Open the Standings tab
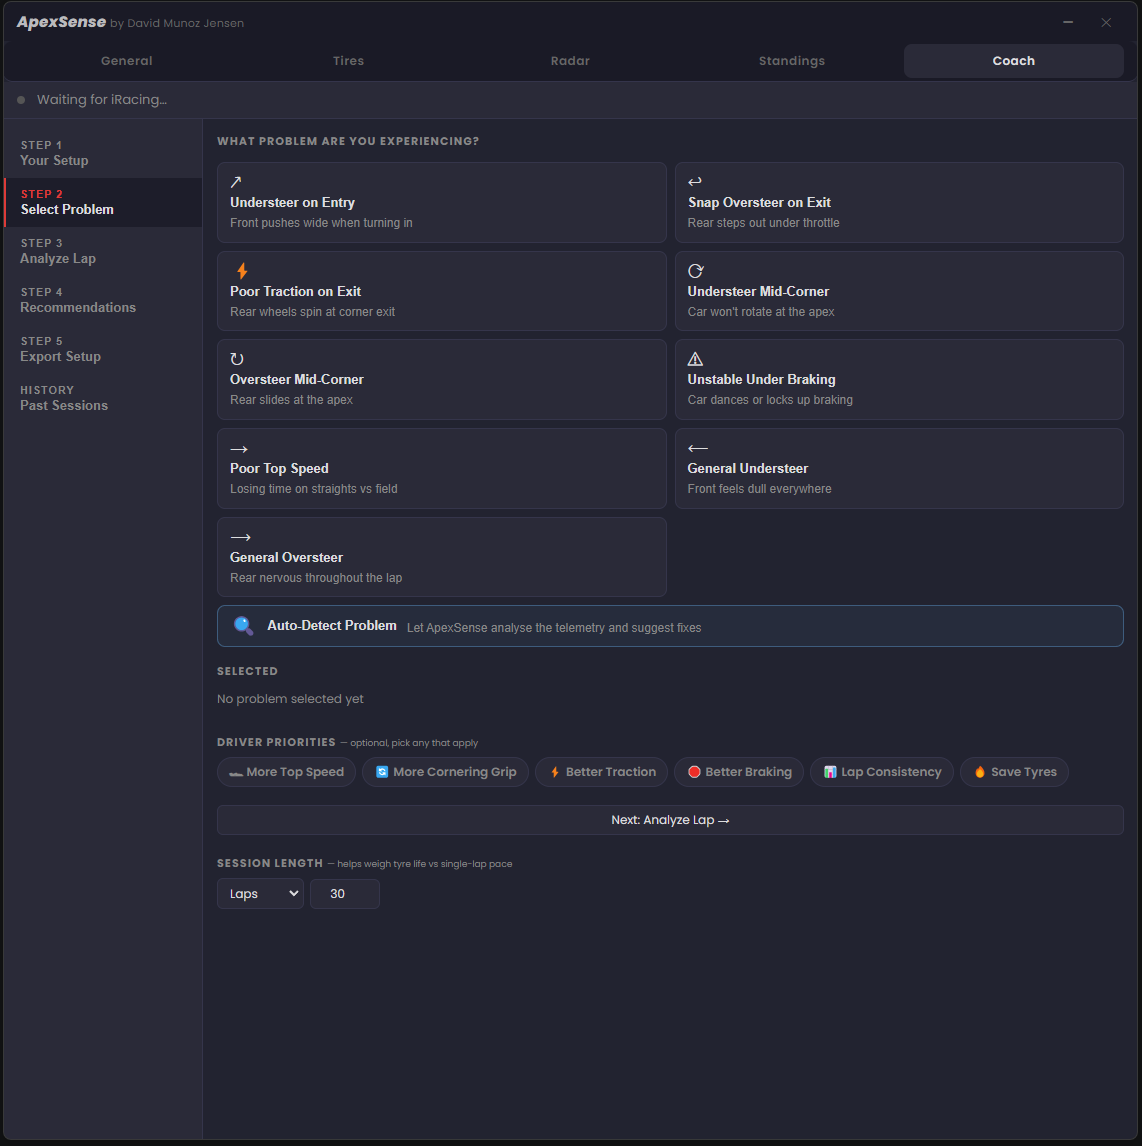The height and width of the screenshot is (1146, 1142). (x=791, y=60)
